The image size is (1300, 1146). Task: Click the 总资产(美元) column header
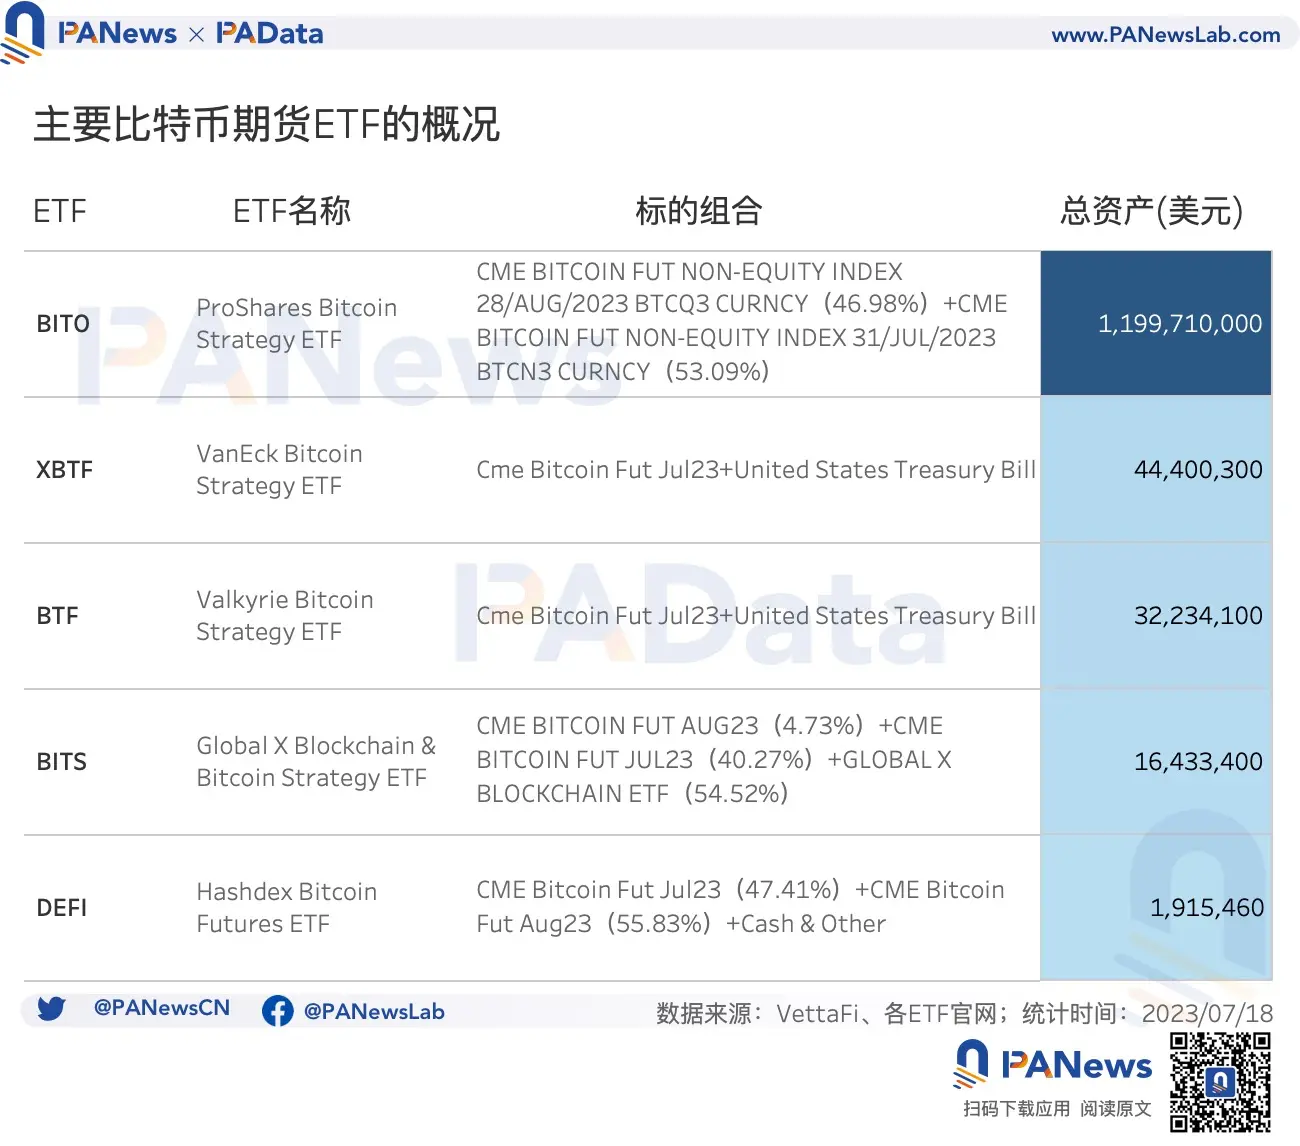coord(1150,212)
